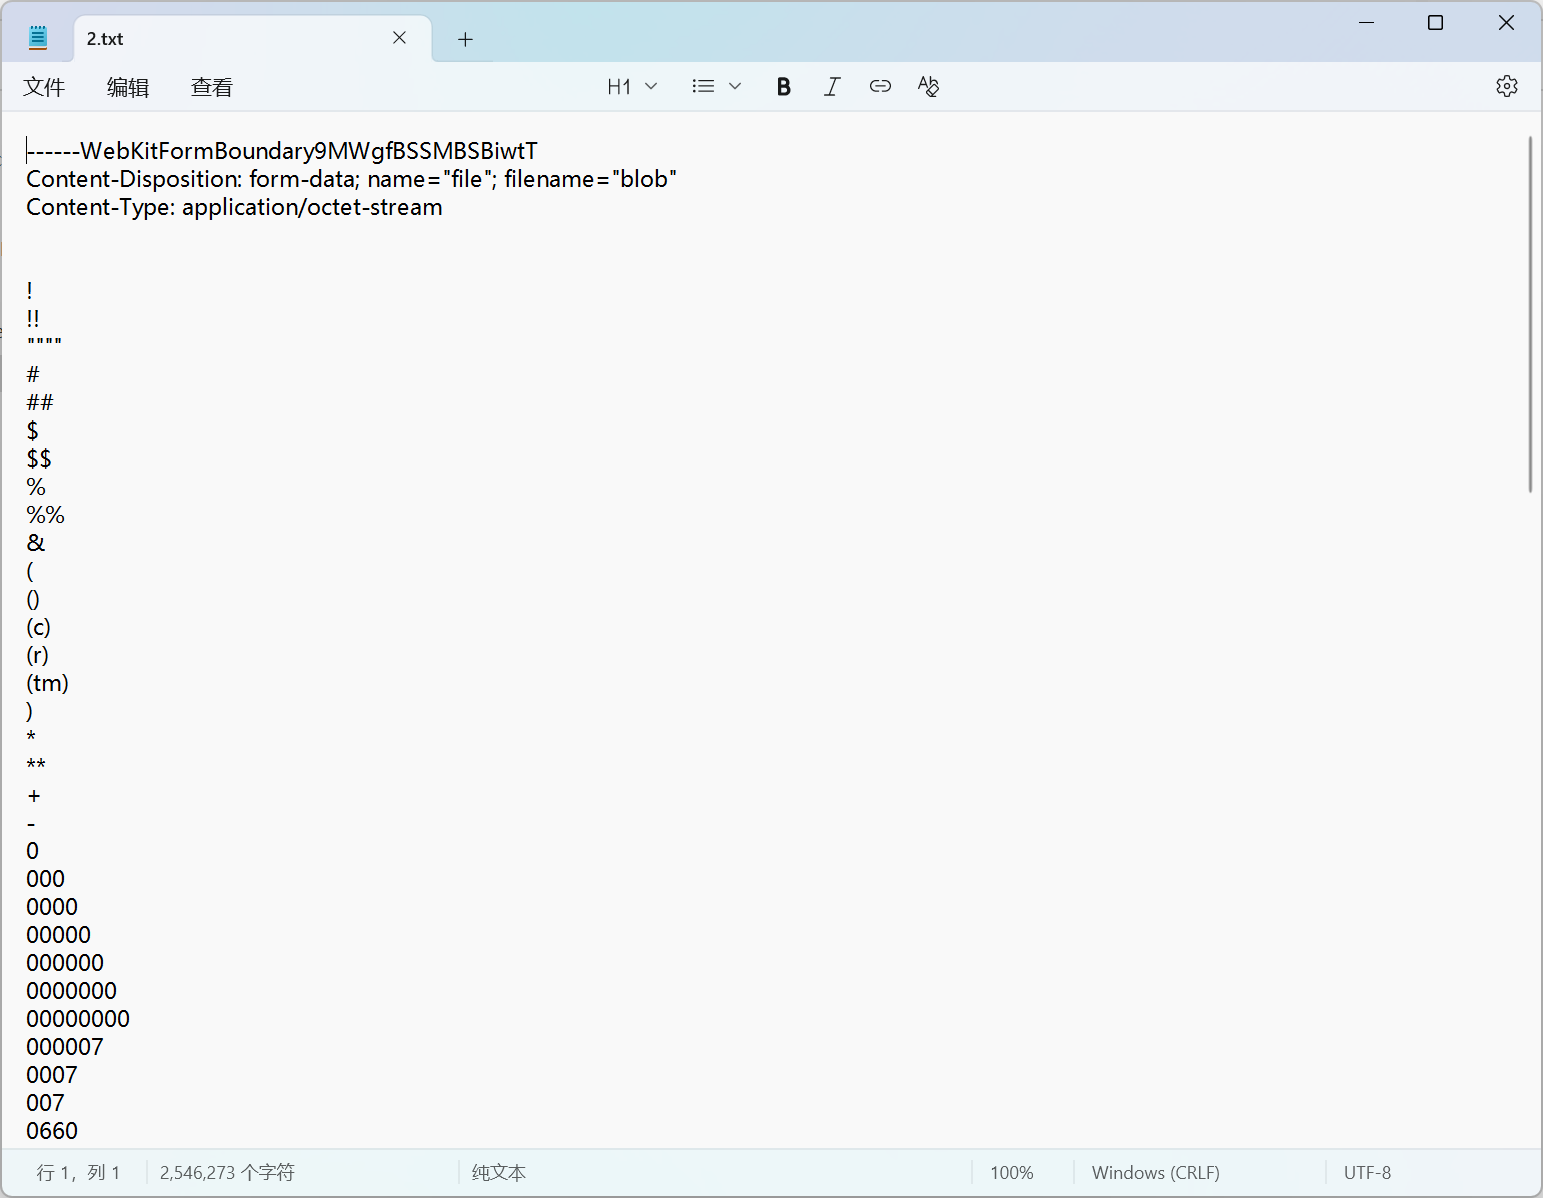Open the 文件 menu
Viewport: 1543px width, 1198px height.
[44, 88]
